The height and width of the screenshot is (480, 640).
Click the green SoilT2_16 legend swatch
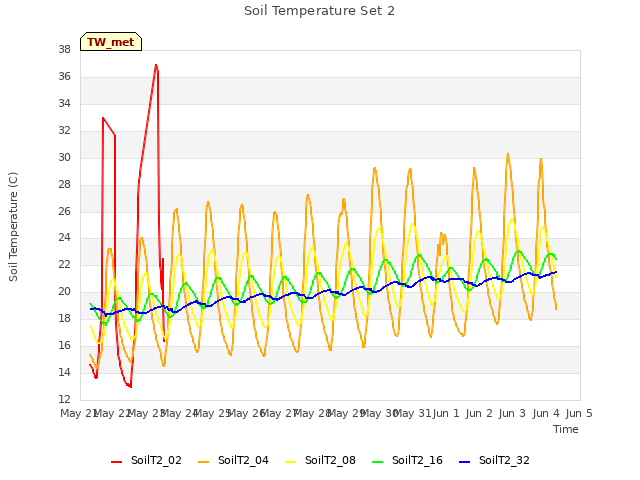pos(378,462)
